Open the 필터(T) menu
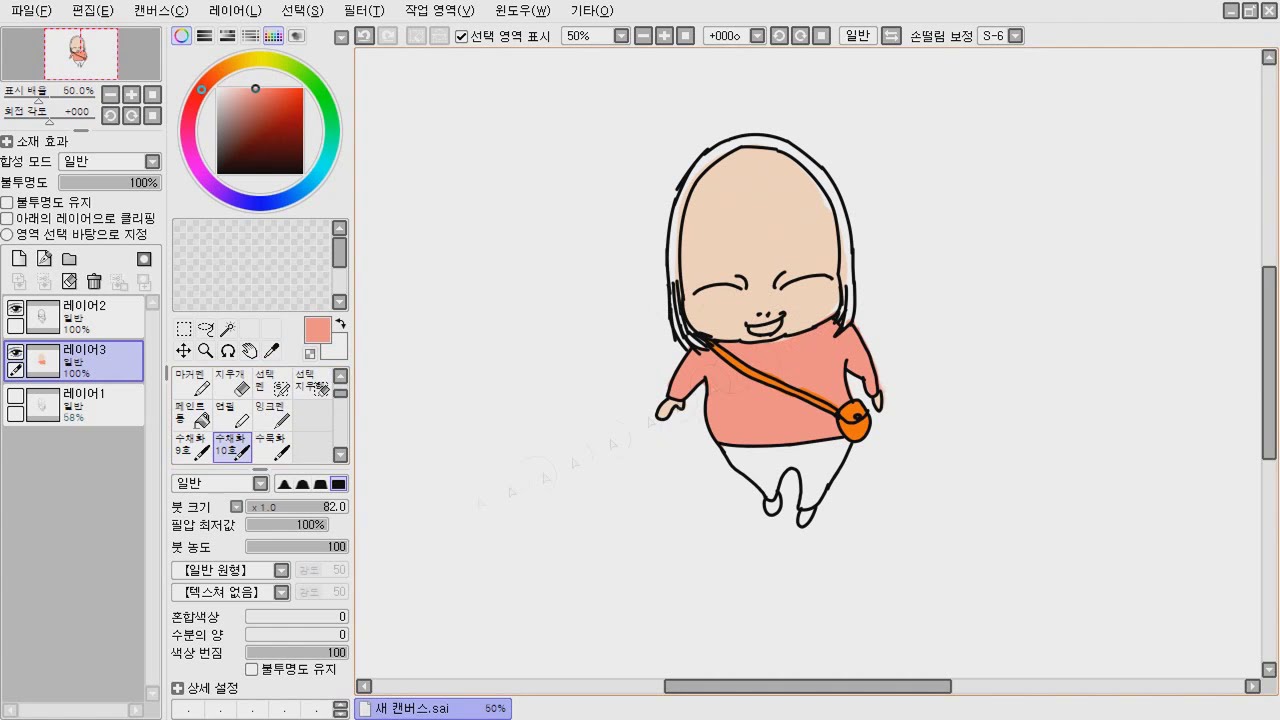 [x=363, y=11]
